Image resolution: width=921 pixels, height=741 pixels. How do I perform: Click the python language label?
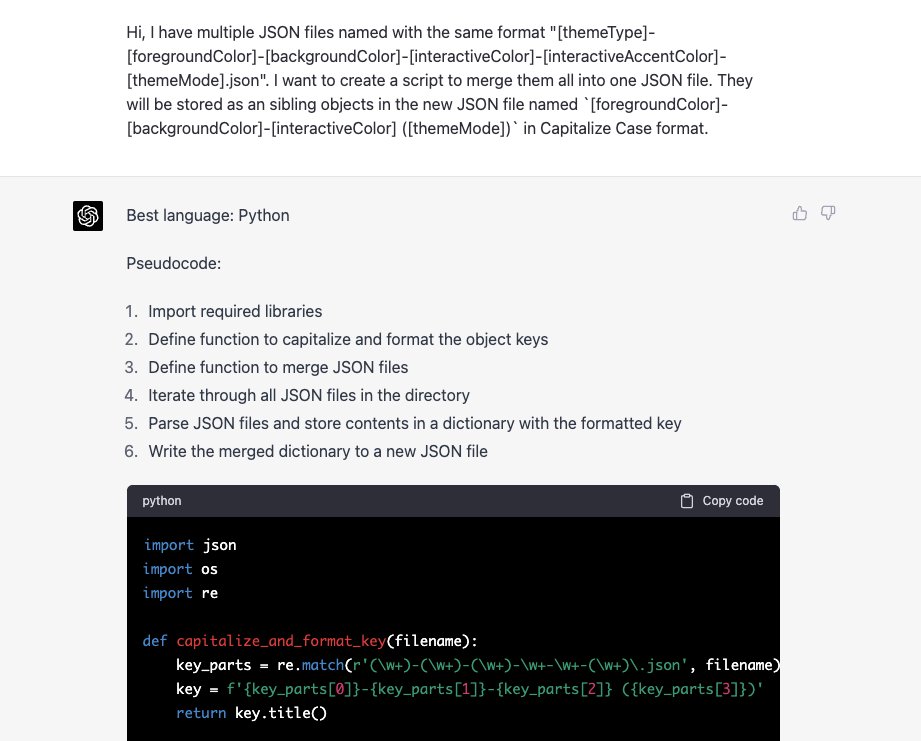[162, 501]
